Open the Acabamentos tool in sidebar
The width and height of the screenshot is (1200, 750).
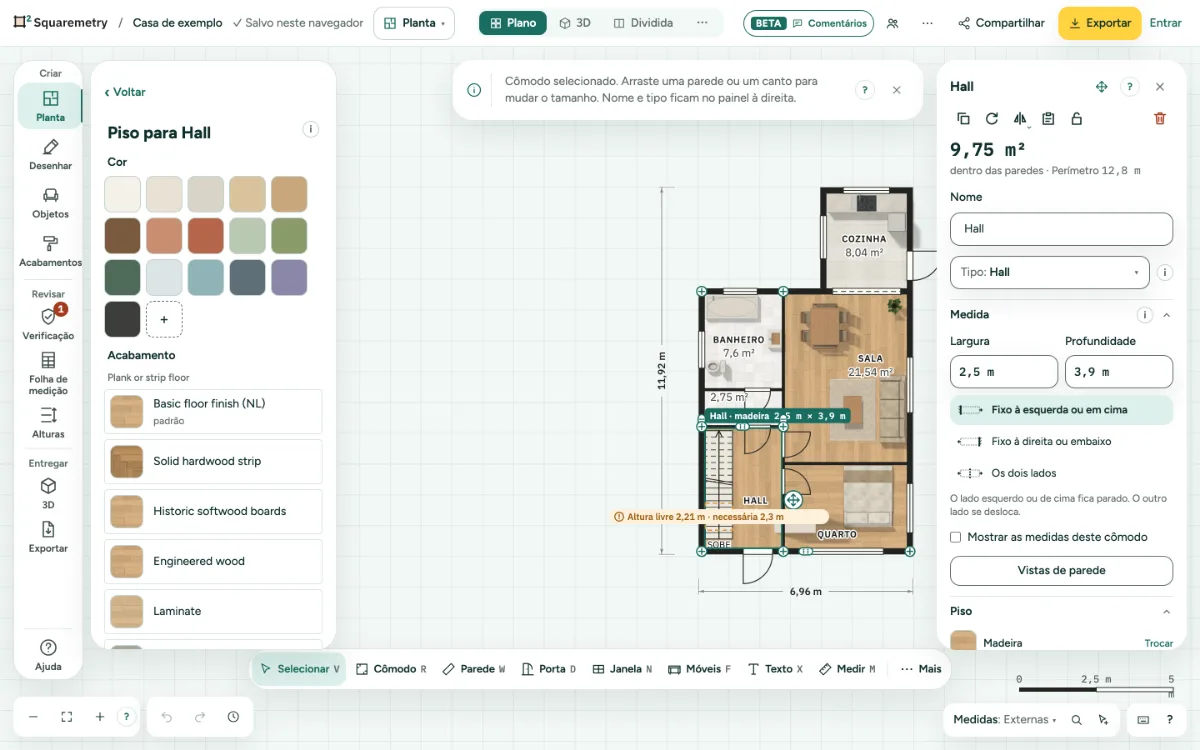50,251
